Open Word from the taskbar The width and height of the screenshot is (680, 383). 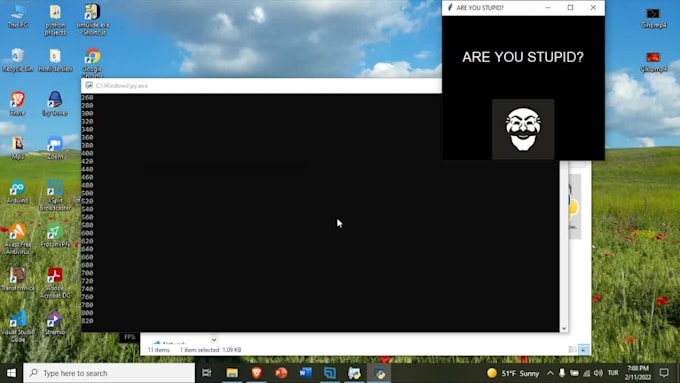[305, 373]
